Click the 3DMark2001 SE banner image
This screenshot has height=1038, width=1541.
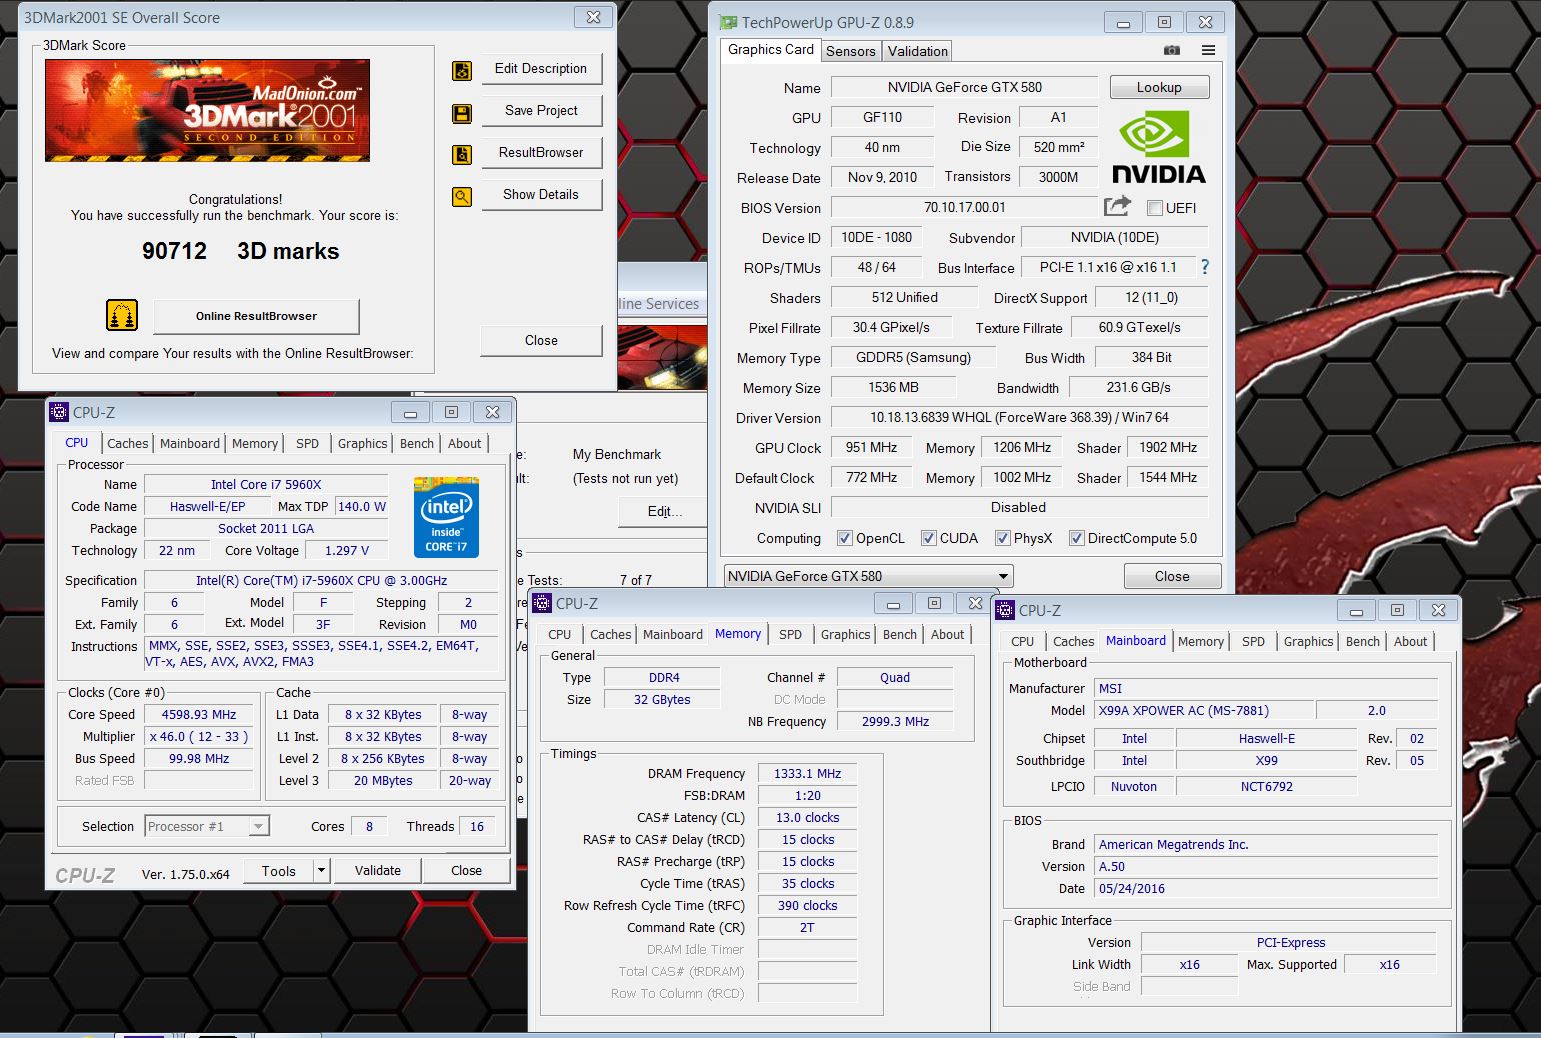pyautogui.click(x=207, y=110)
